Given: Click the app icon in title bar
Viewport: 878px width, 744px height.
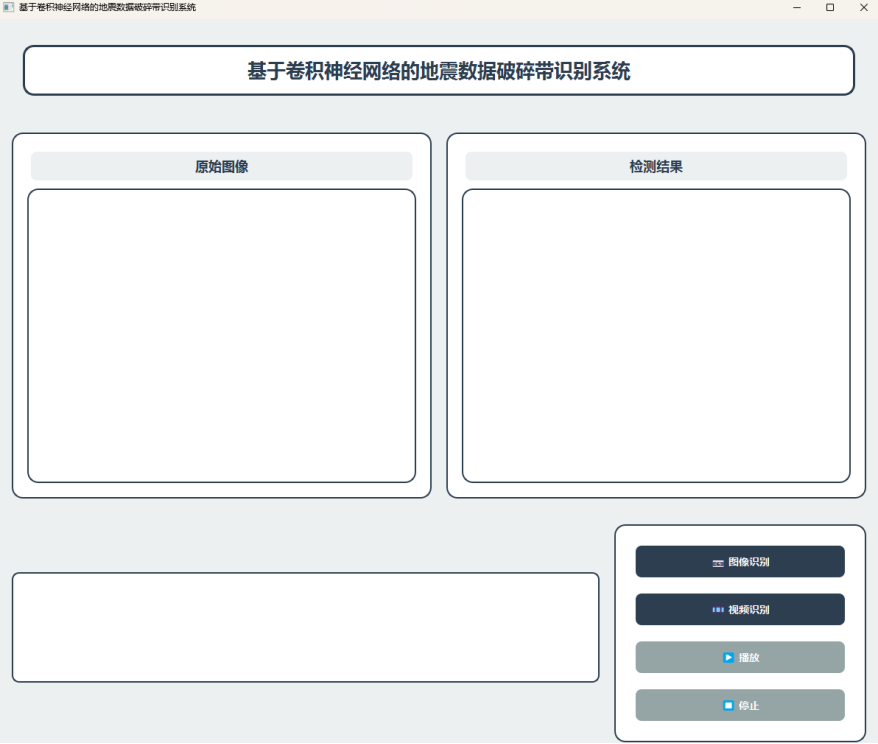Looking at the screenshot, I should pyautogui.click(x=8, y=7).
